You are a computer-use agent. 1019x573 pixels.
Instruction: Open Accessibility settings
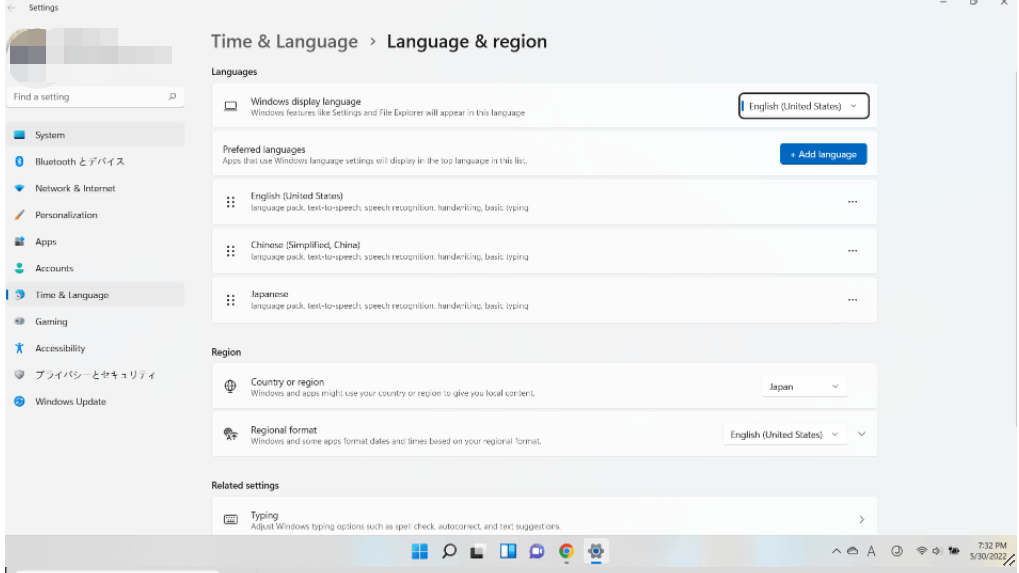(95, 348)
